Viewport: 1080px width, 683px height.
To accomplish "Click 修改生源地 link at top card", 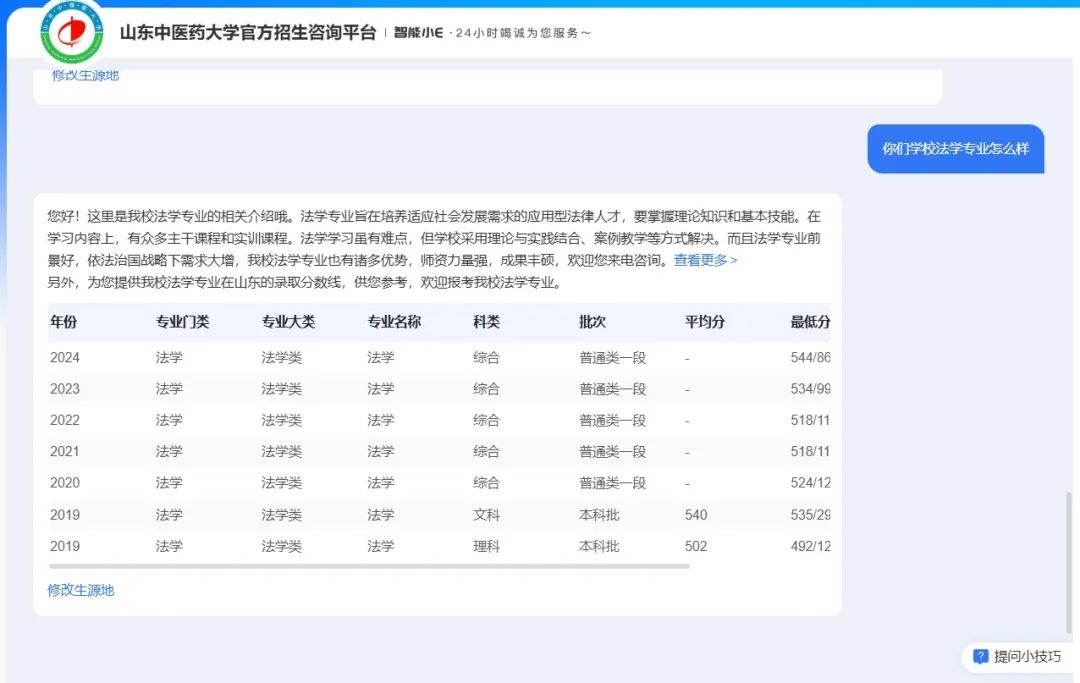I will [x=85, y=75].
